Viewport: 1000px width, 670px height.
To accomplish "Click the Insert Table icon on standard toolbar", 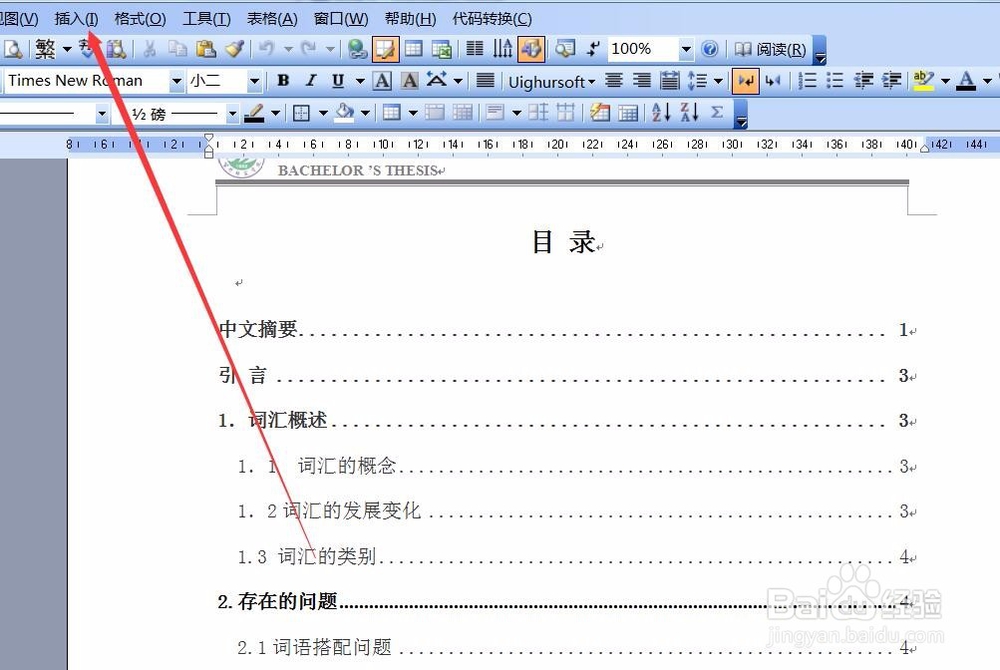I will pyautogui.click(x=414, y=49).
